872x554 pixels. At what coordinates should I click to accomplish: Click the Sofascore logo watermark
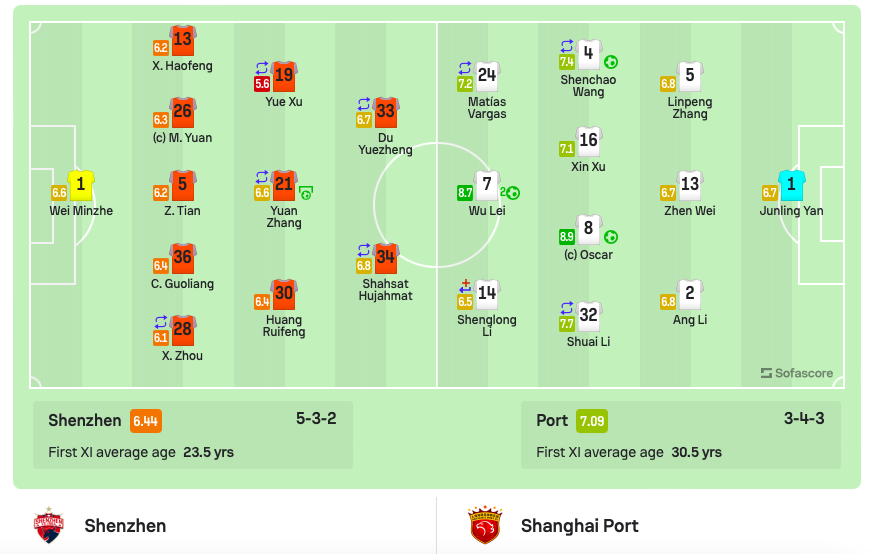pyautogui.click(x=797, y=373)
